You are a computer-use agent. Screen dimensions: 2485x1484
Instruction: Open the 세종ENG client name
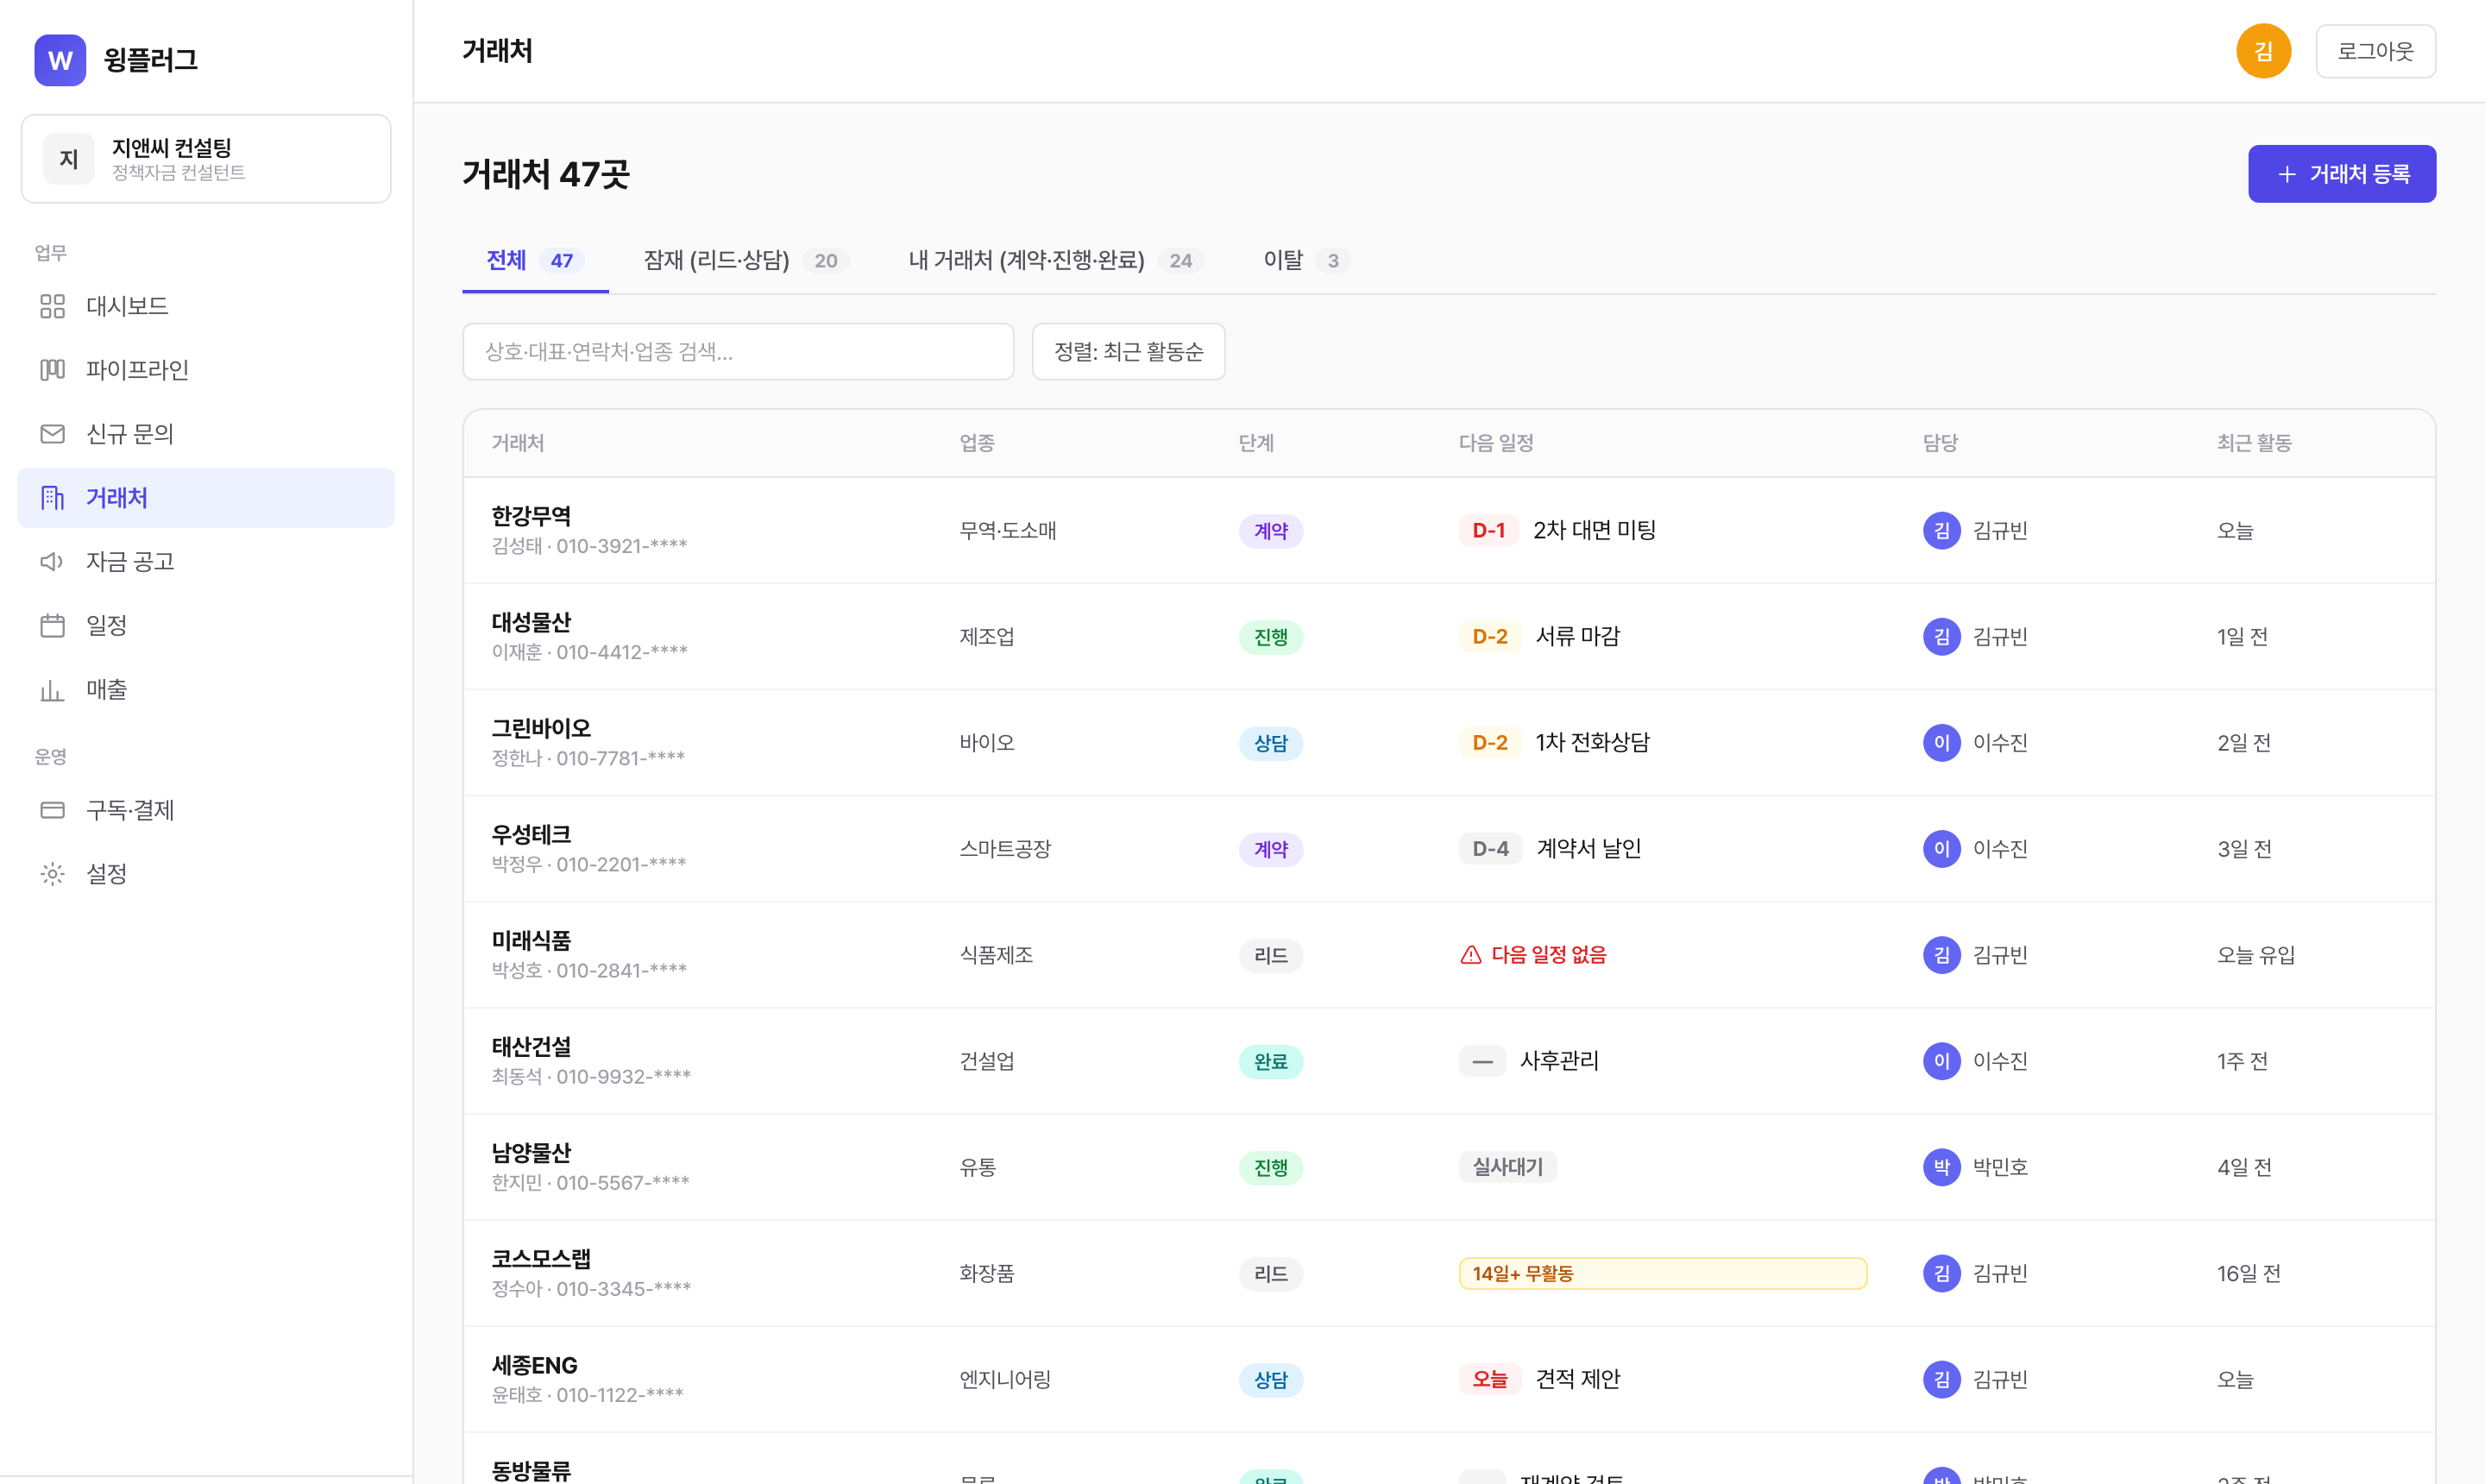(x=534, y=1365)
